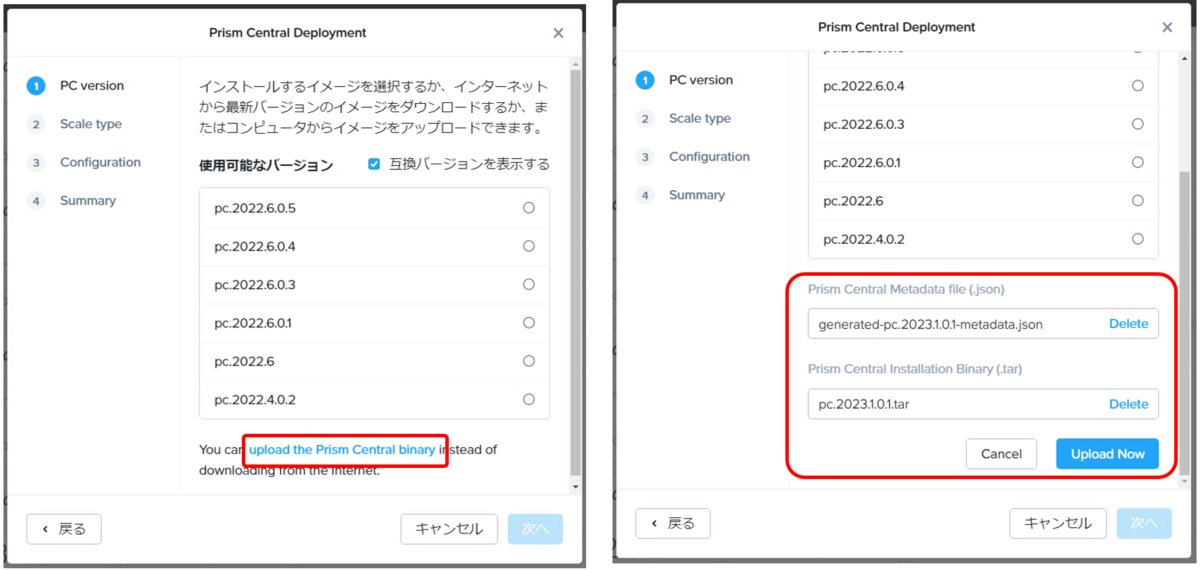Select pc.2022.6.0.1 radio button in left dialog
The image size is (1200, 571).
pos(528,323)
